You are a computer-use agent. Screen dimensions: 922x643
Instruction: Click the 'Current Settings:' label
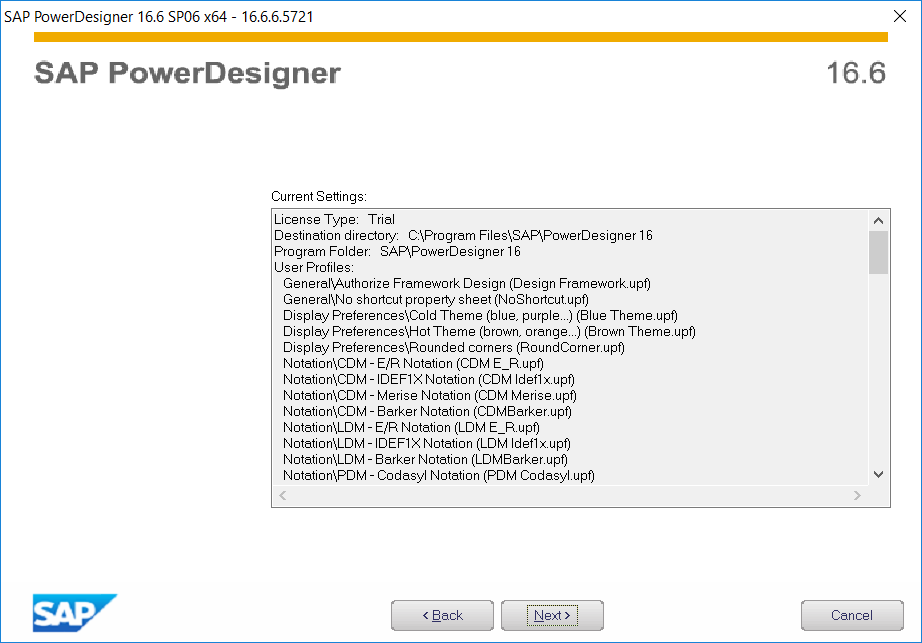click(319, 196)
